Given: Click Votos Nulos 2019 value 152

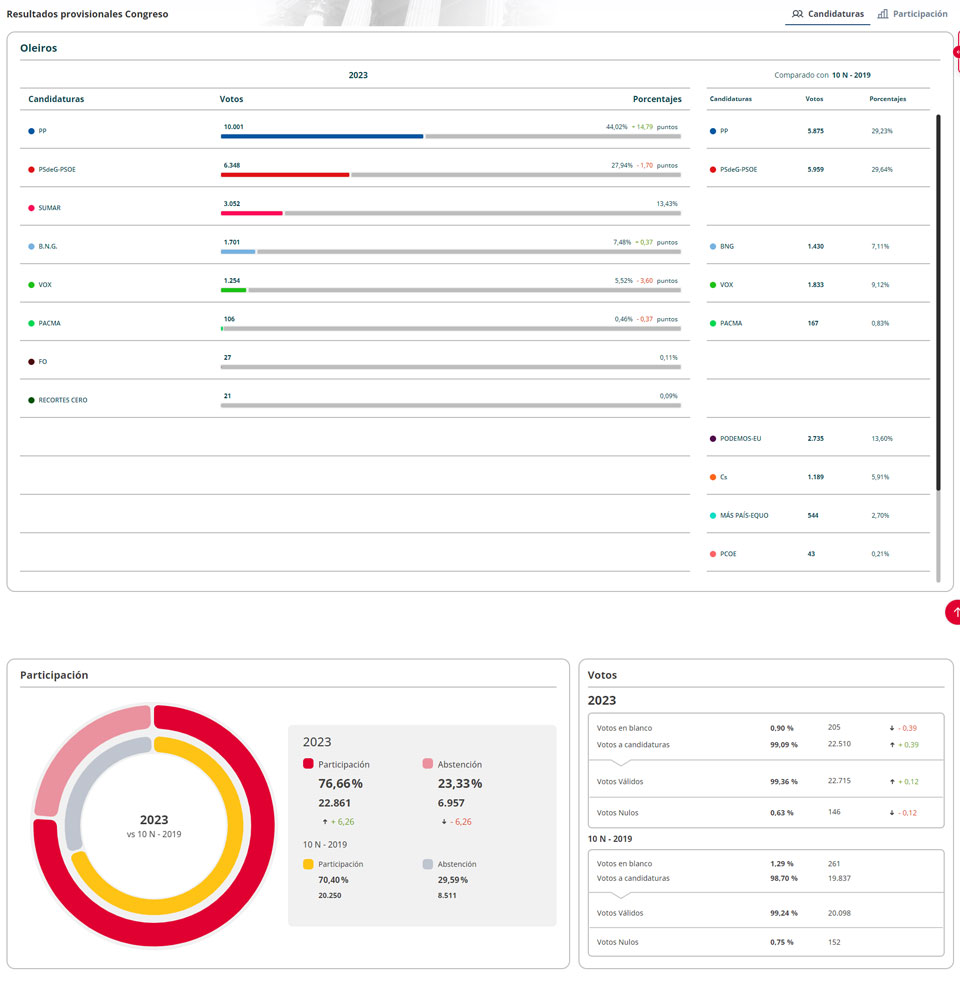Looking at the screenshot, I should (834, 942).
